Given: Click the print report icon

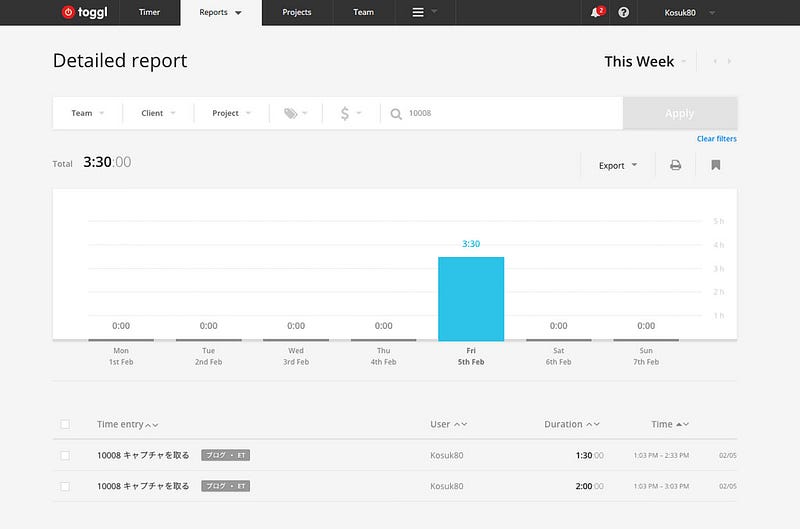Looking at the screenshot, I should 675,165.
